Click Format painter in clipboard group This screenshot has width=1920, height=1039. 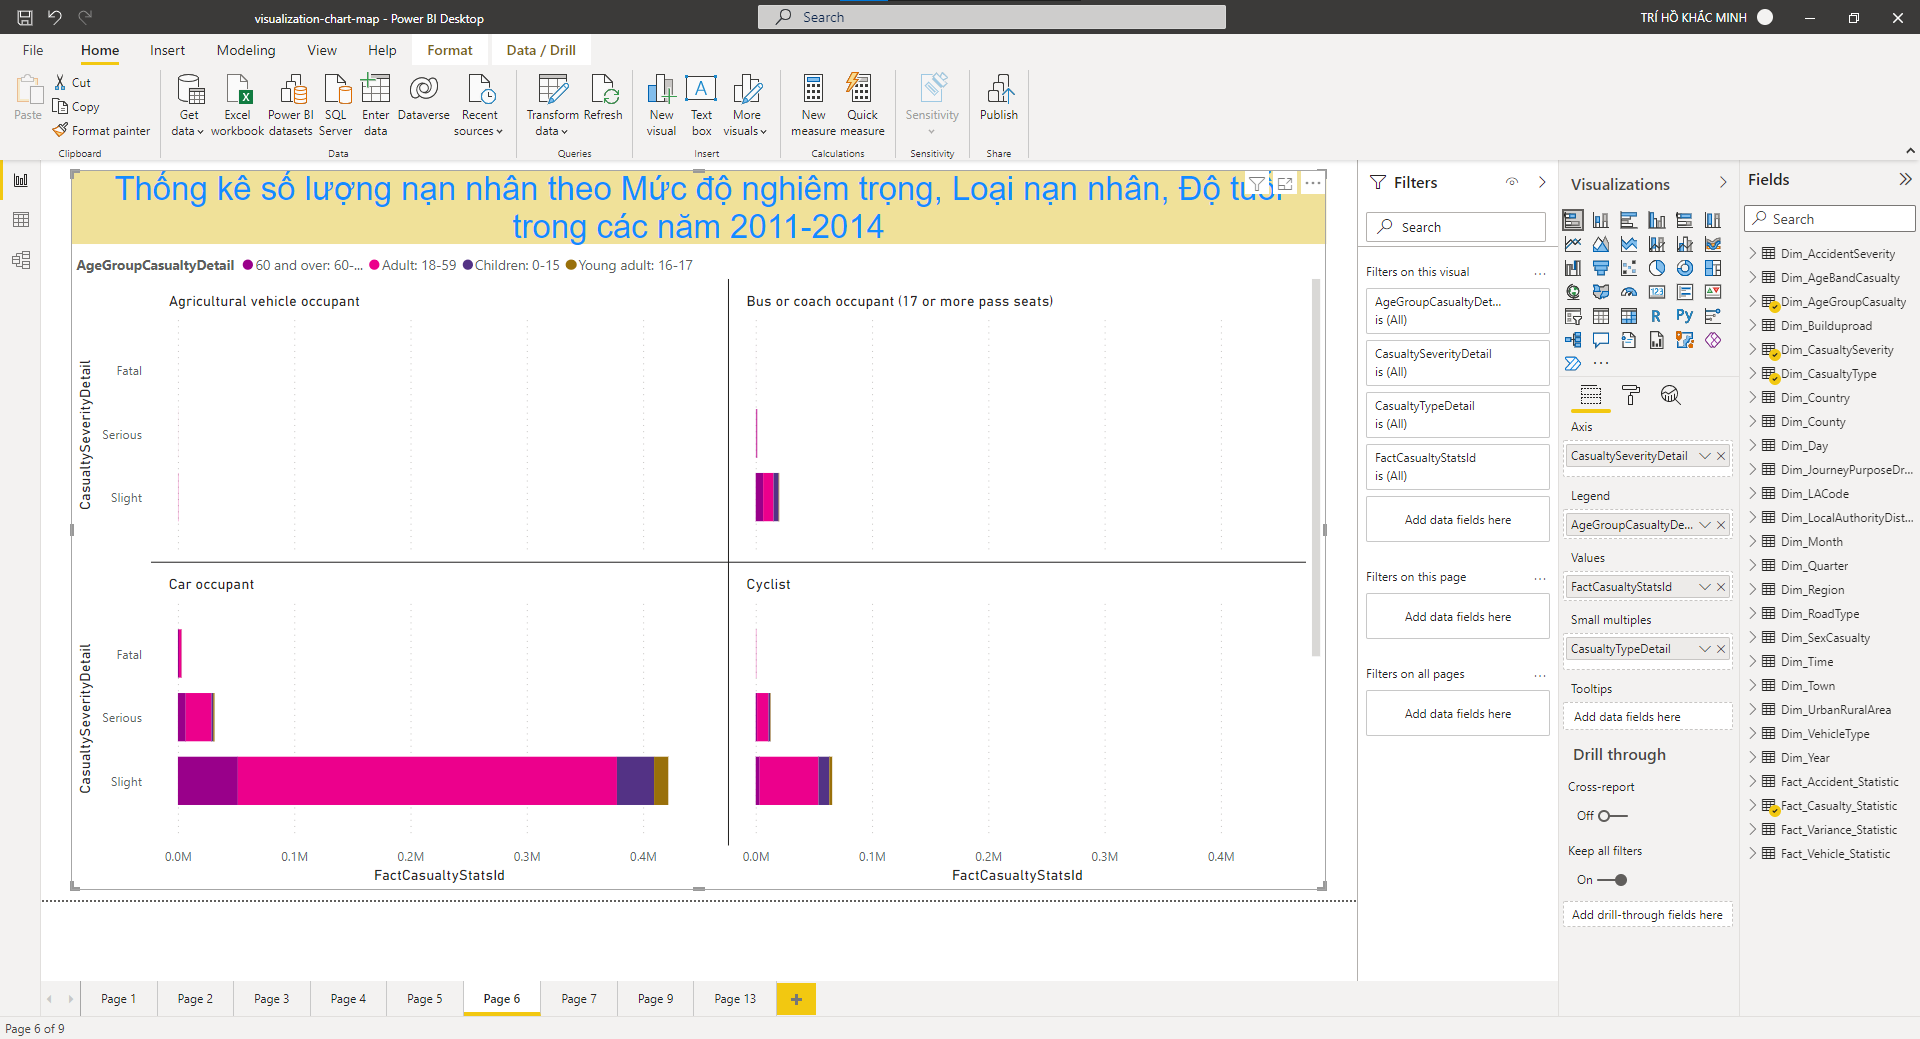(x=101, y=131)
